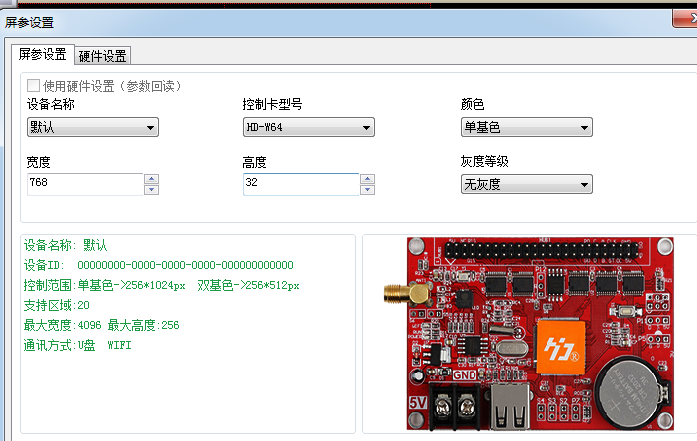
Task: Click the 宽度 input field showing 768
Action: (85, 184)
